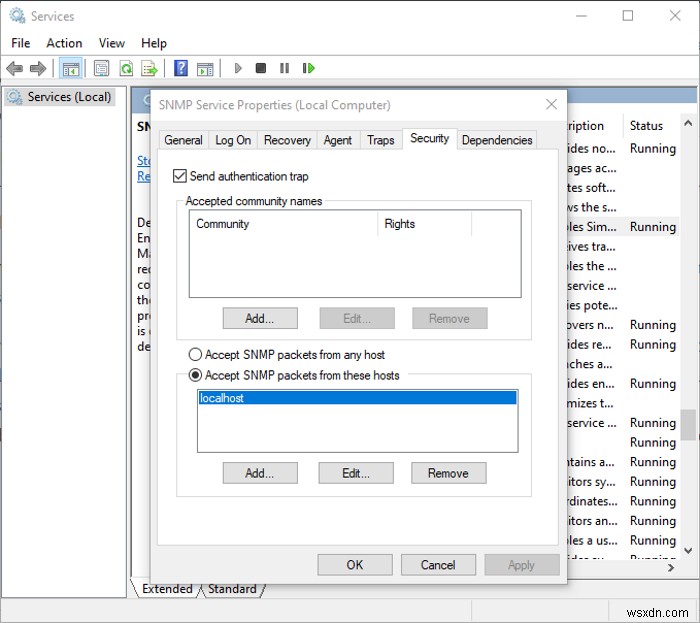Screen dimensions: 700x623
Task: Click the vertical scrollbar thumb in Services
Action: (x=688, y=425)
